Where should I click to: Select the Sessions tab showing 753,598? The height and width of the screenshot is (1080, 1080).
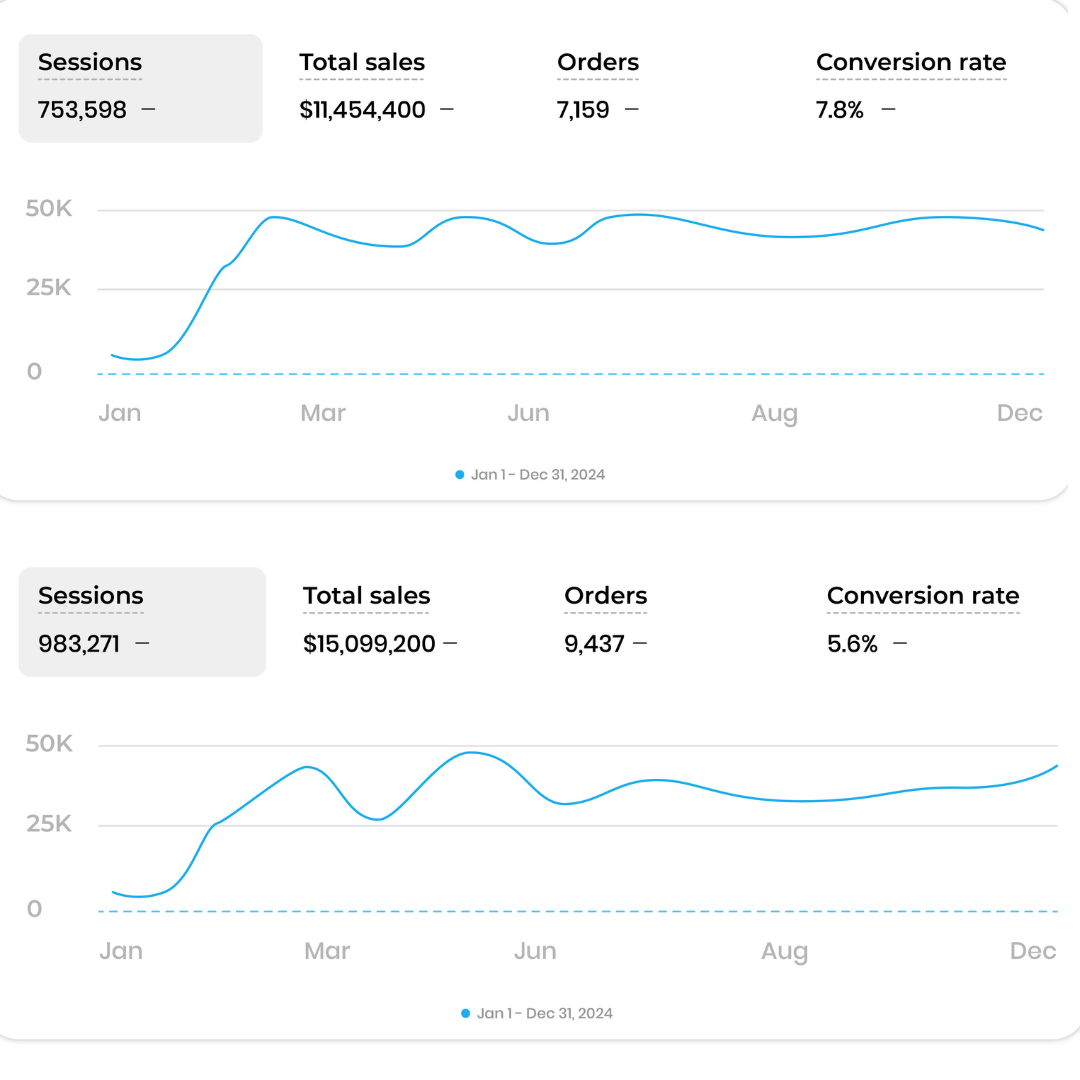coord(140,88)
